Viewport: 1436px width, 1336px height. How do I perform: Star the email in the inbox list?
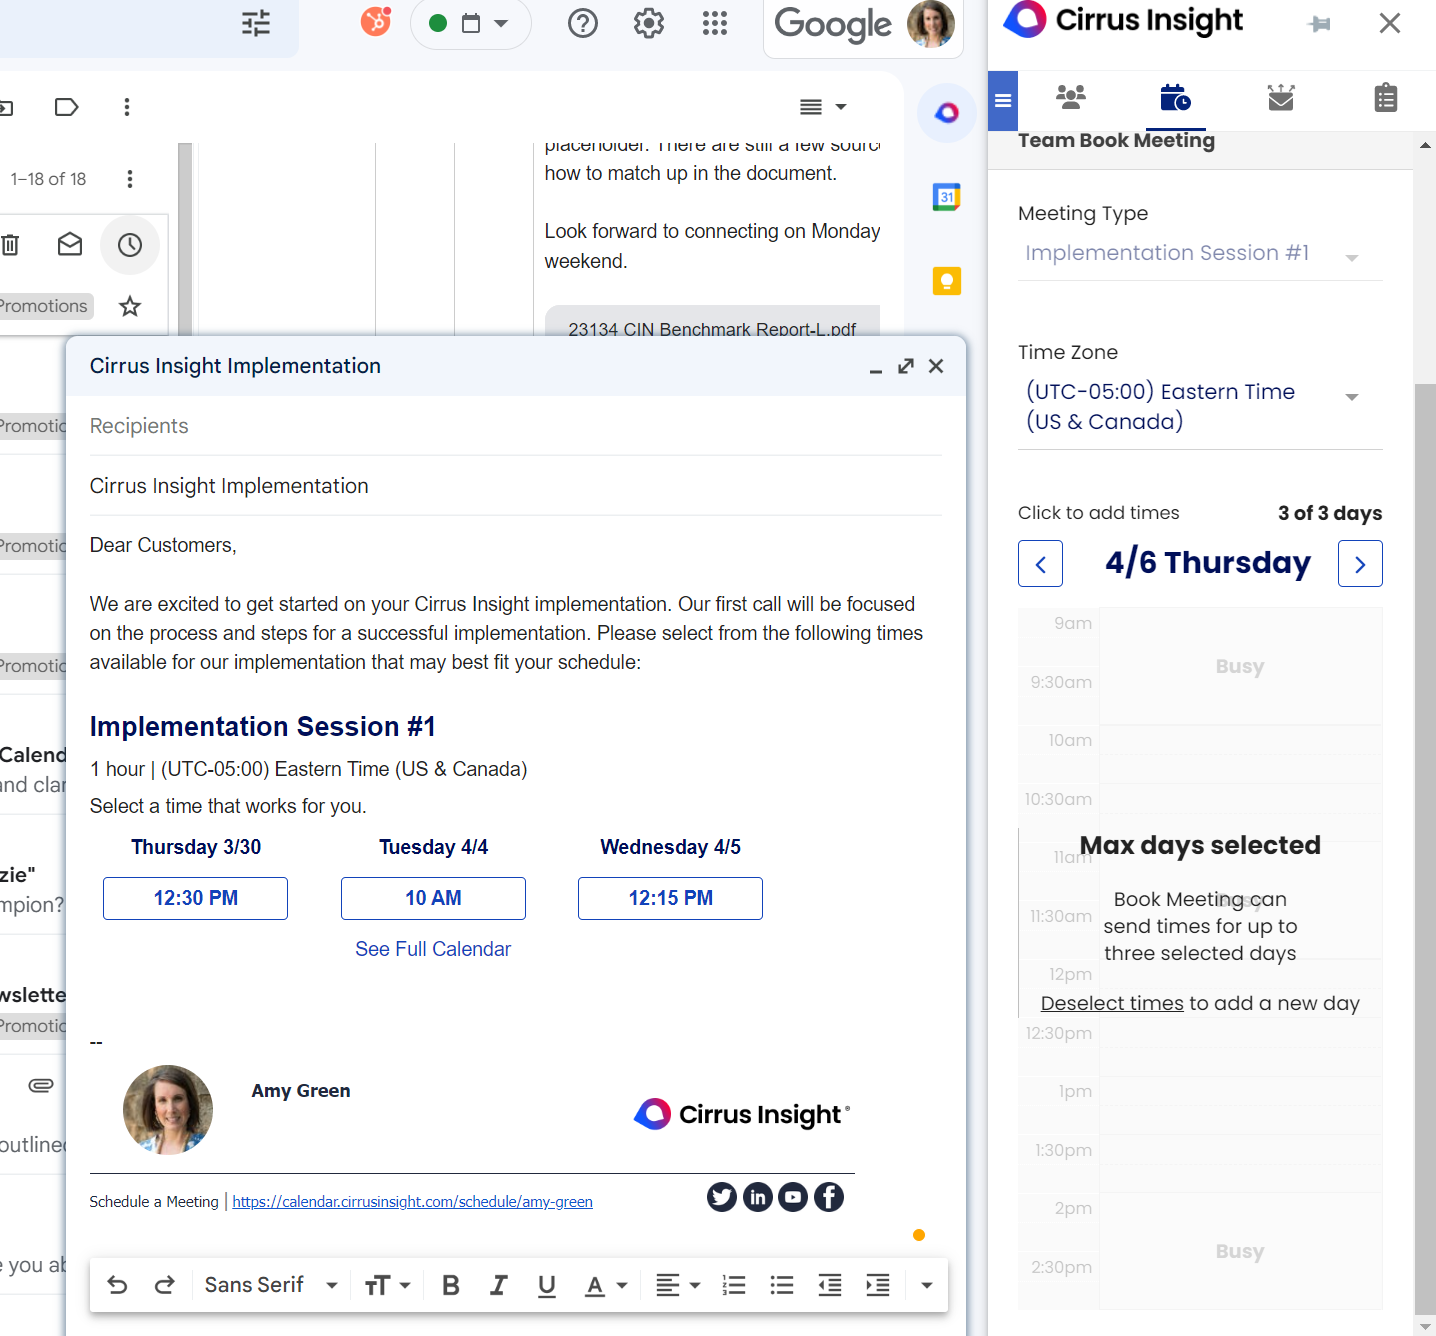click(x=130, y=306)
